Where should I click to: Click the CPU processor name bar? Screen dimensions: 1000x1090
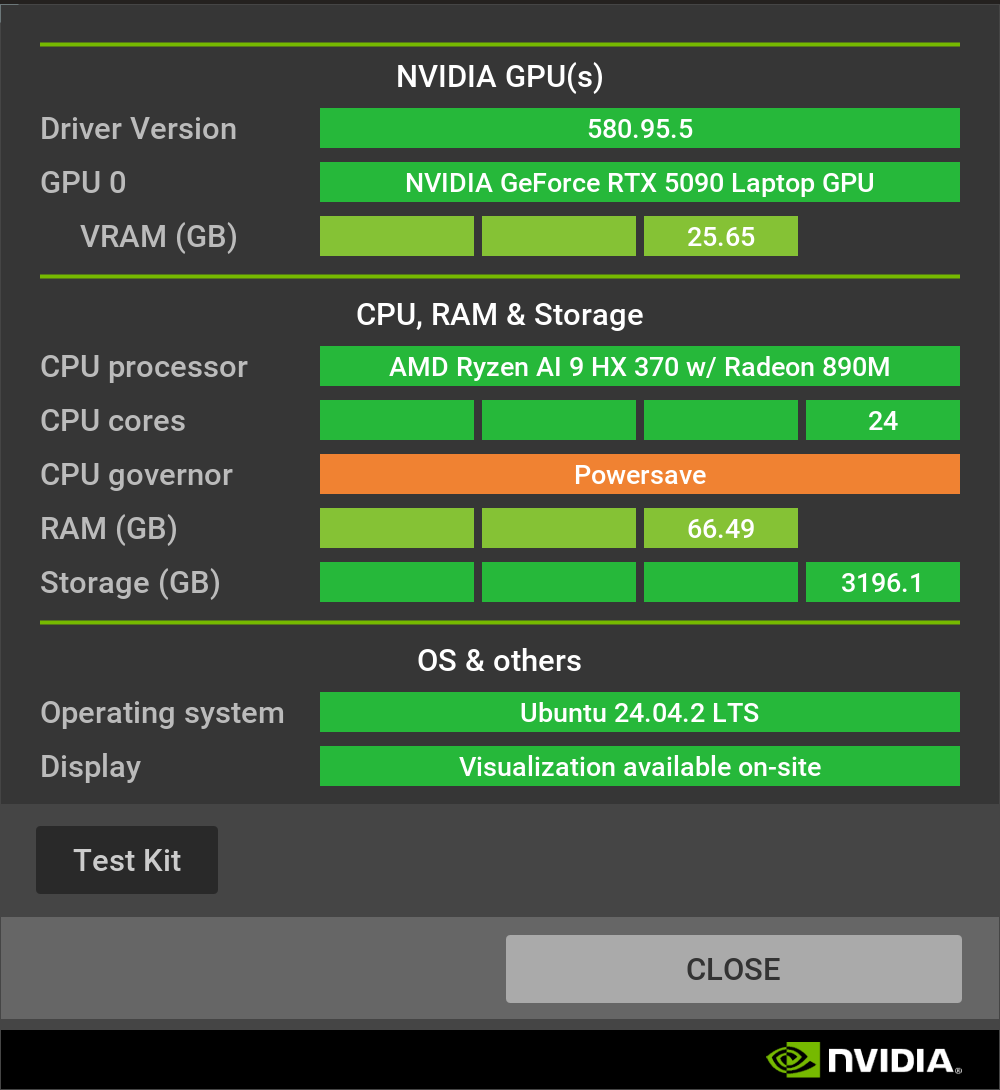(640, 367)
